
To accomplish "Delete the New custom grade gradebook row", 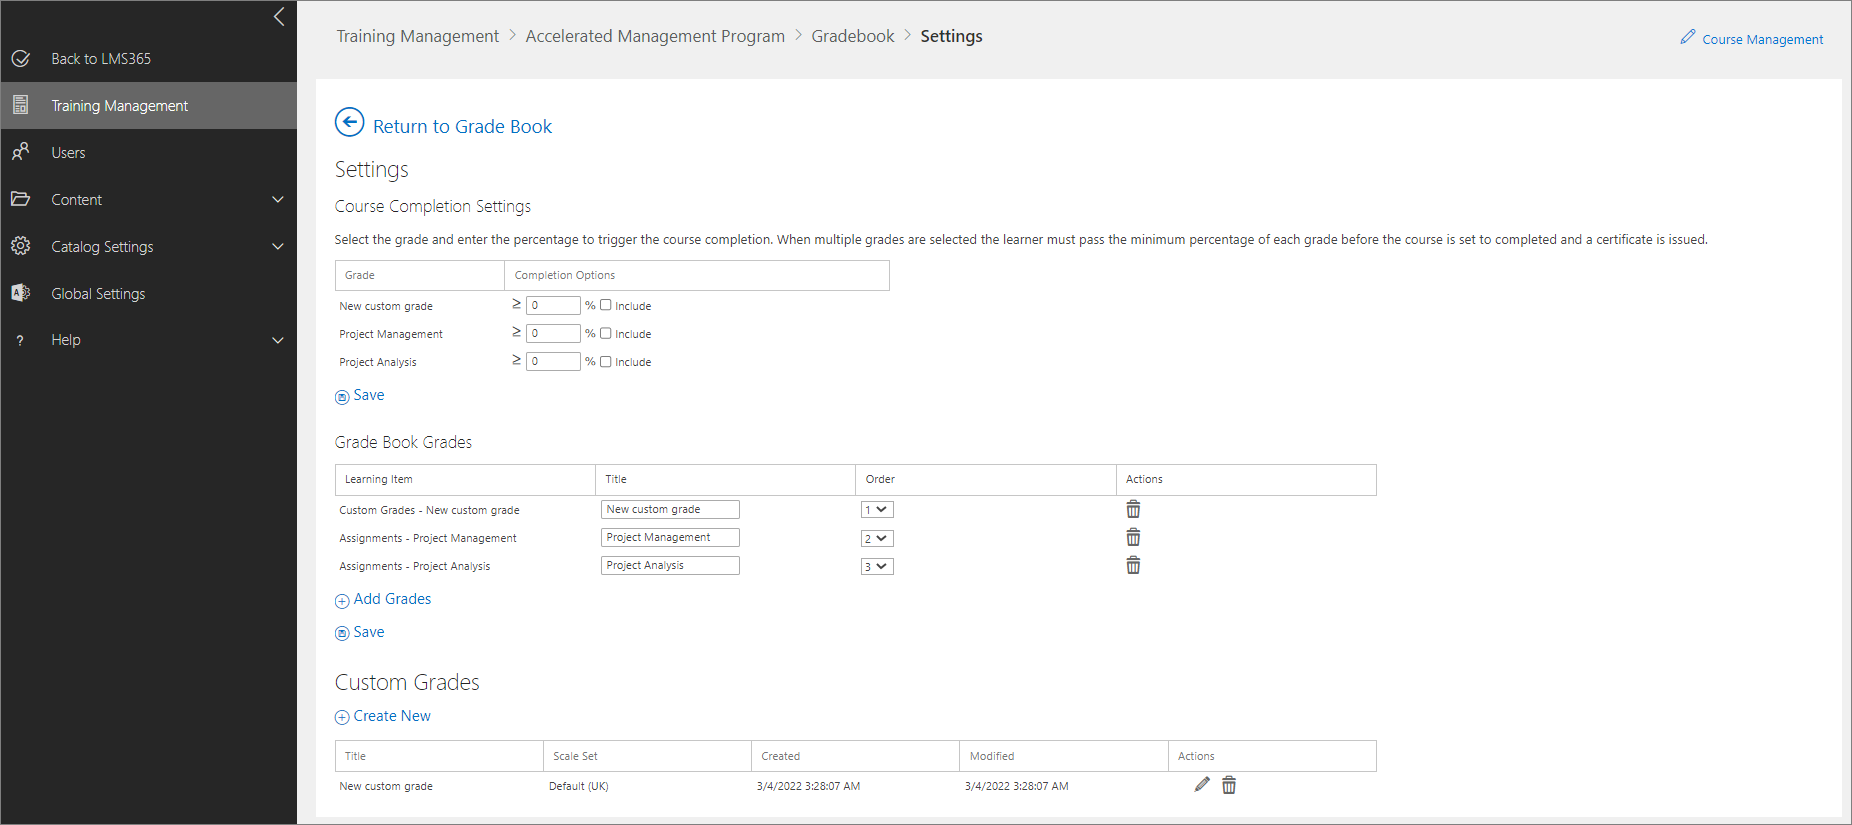I will [x=1133, y=510].
